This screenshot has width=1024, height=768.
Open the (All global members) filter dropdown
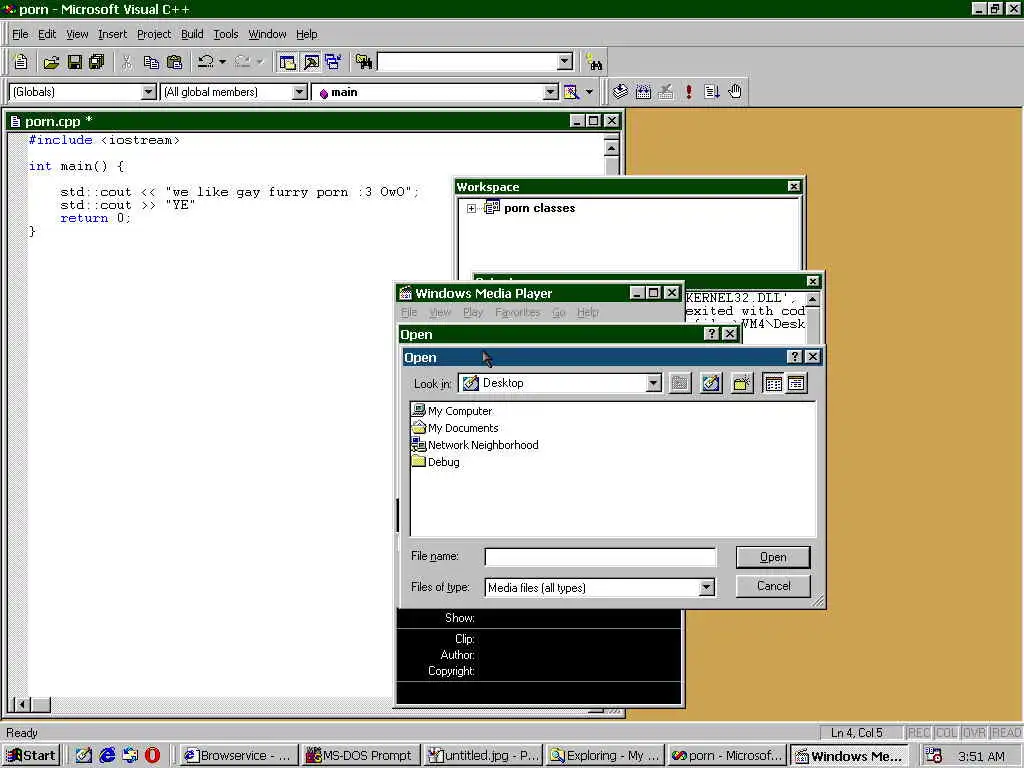(x=299, y=92)
